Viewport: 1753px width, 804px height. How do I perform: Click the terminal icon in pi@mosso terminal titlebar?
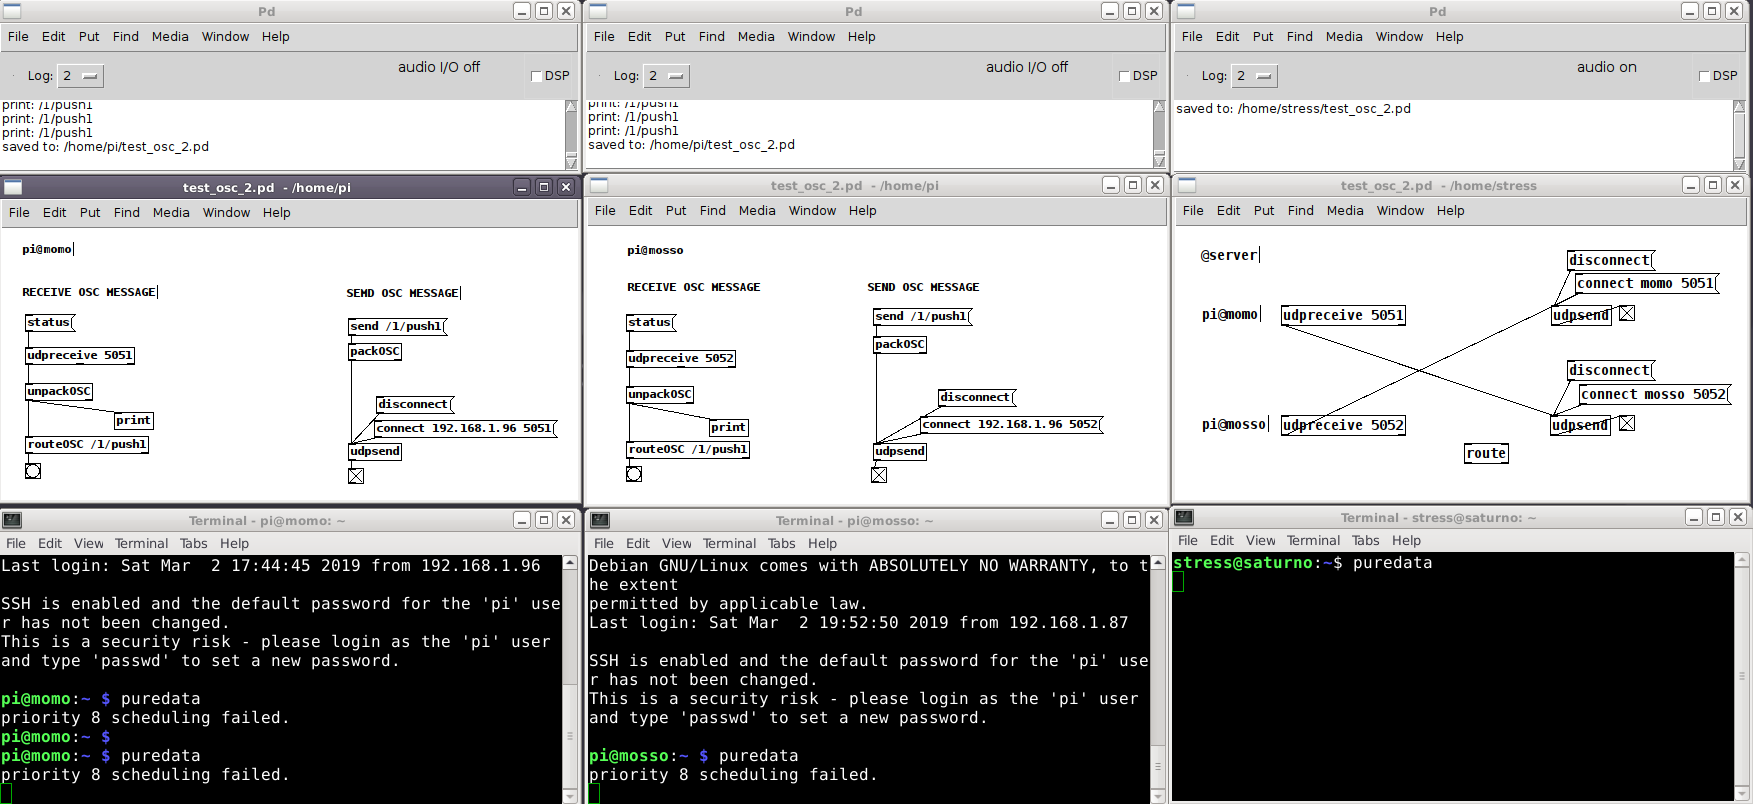600,520
